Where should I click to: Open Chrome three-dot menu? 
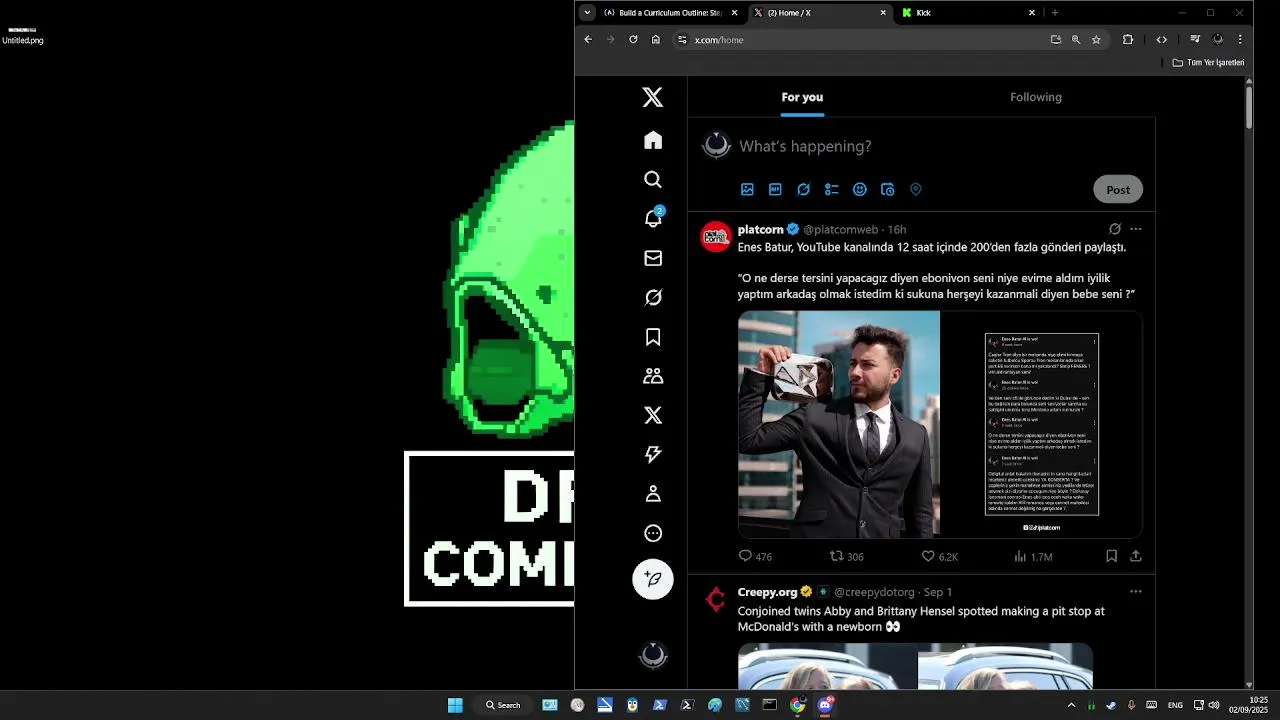pyautogui.click(x=1240, y=40)
